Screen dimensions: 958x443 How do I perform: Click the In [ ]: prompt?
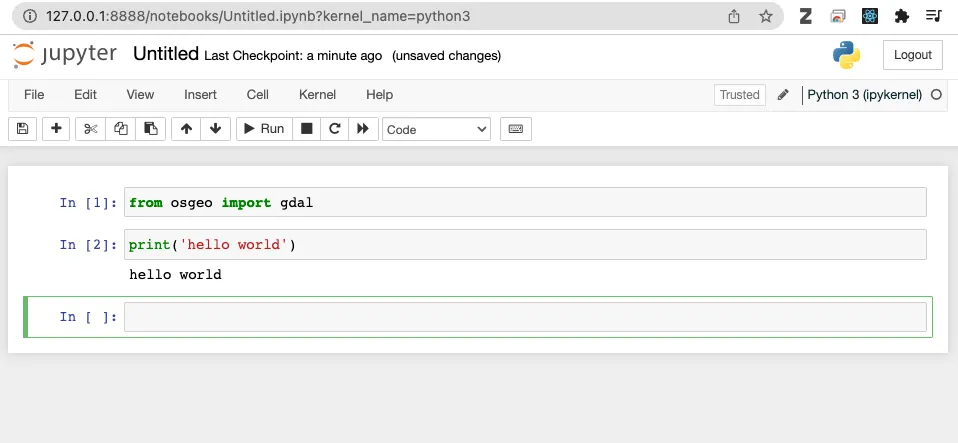tap(88, 317)
